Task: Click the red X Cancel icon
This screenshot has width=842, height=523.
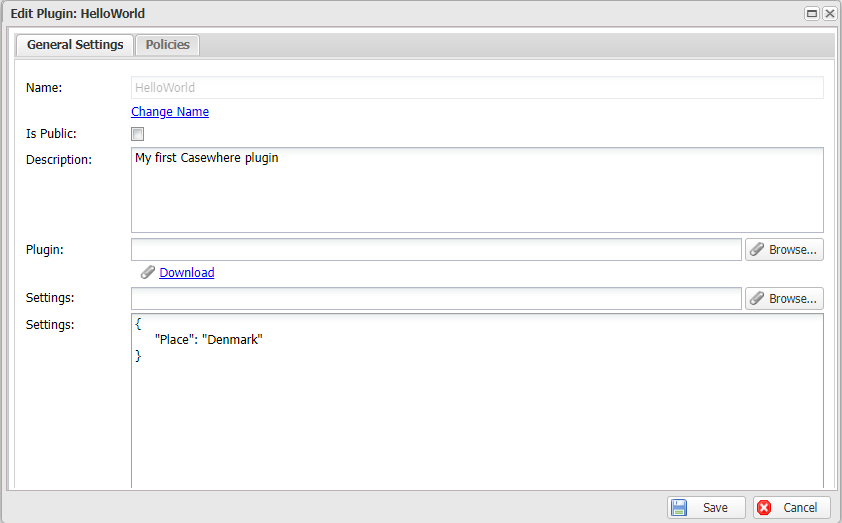Action: (x=765, y=508)
